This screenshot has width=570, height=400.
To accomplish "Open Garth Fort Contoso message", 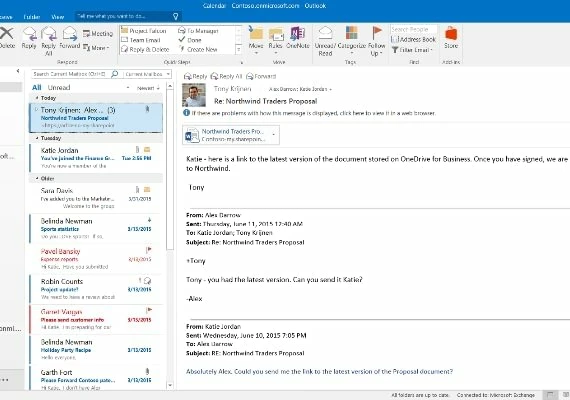I will (x=96, y=378).
